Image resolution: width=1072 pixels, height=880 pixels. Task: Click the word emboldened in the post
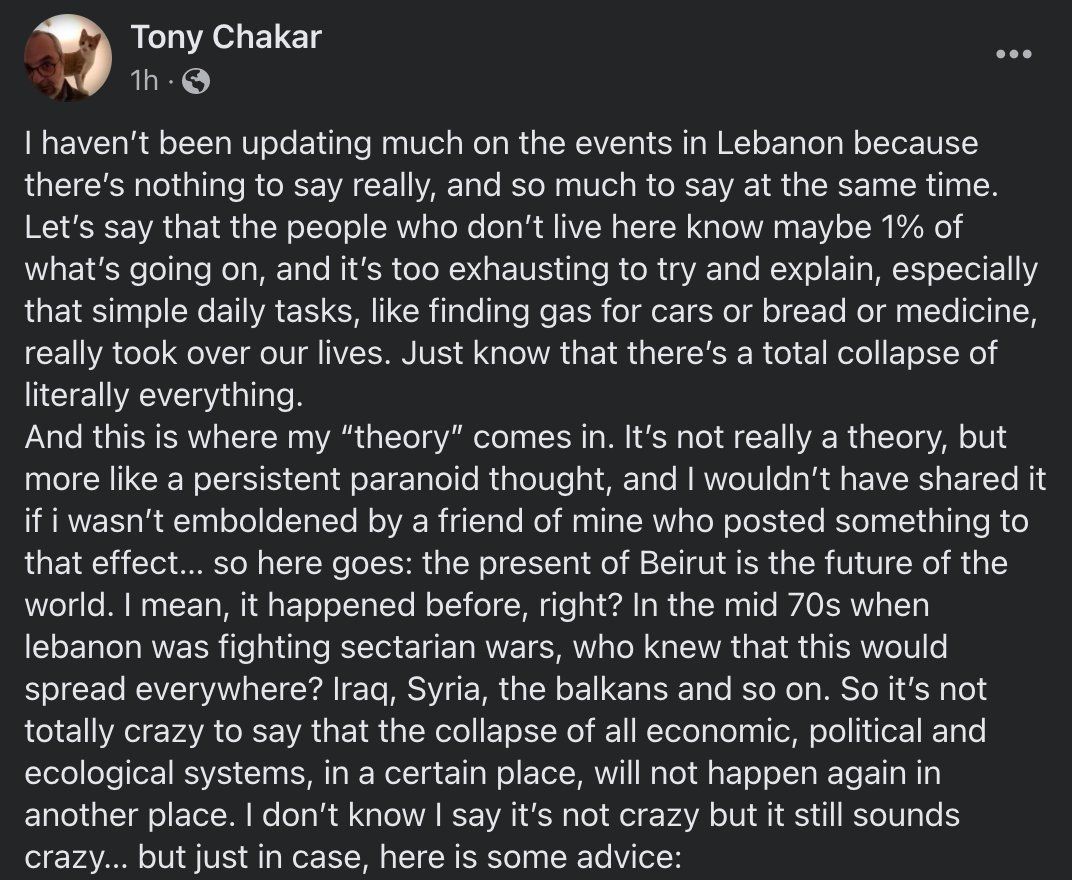[x=266, y=522]
